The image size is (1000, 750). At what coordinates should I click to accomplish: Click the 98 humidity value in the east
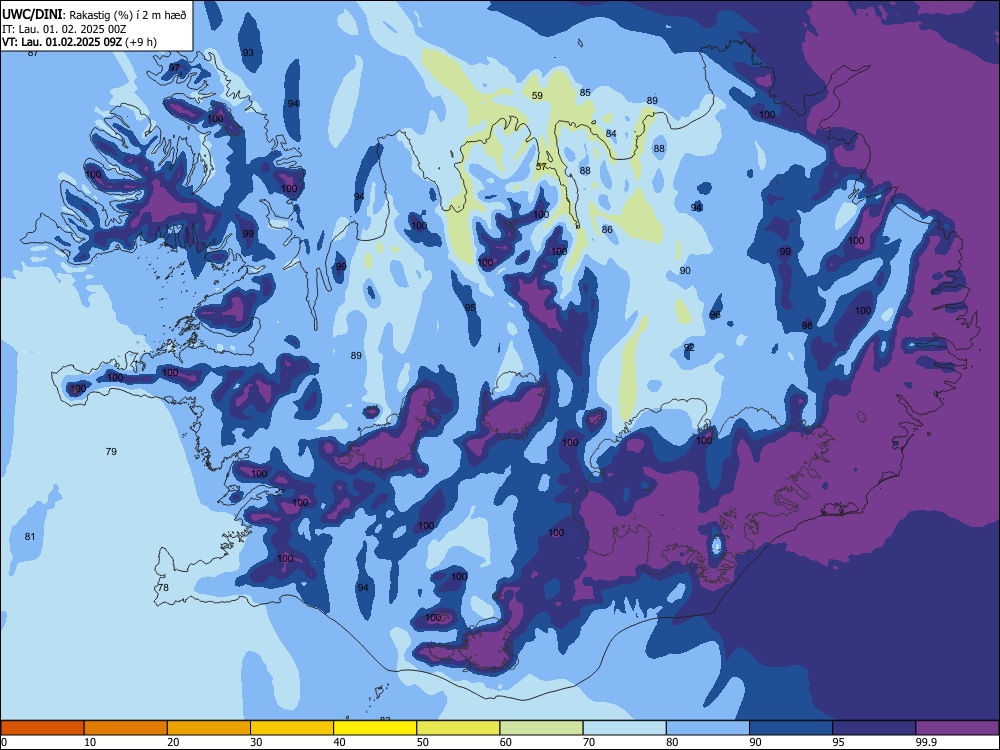(807, 325)
